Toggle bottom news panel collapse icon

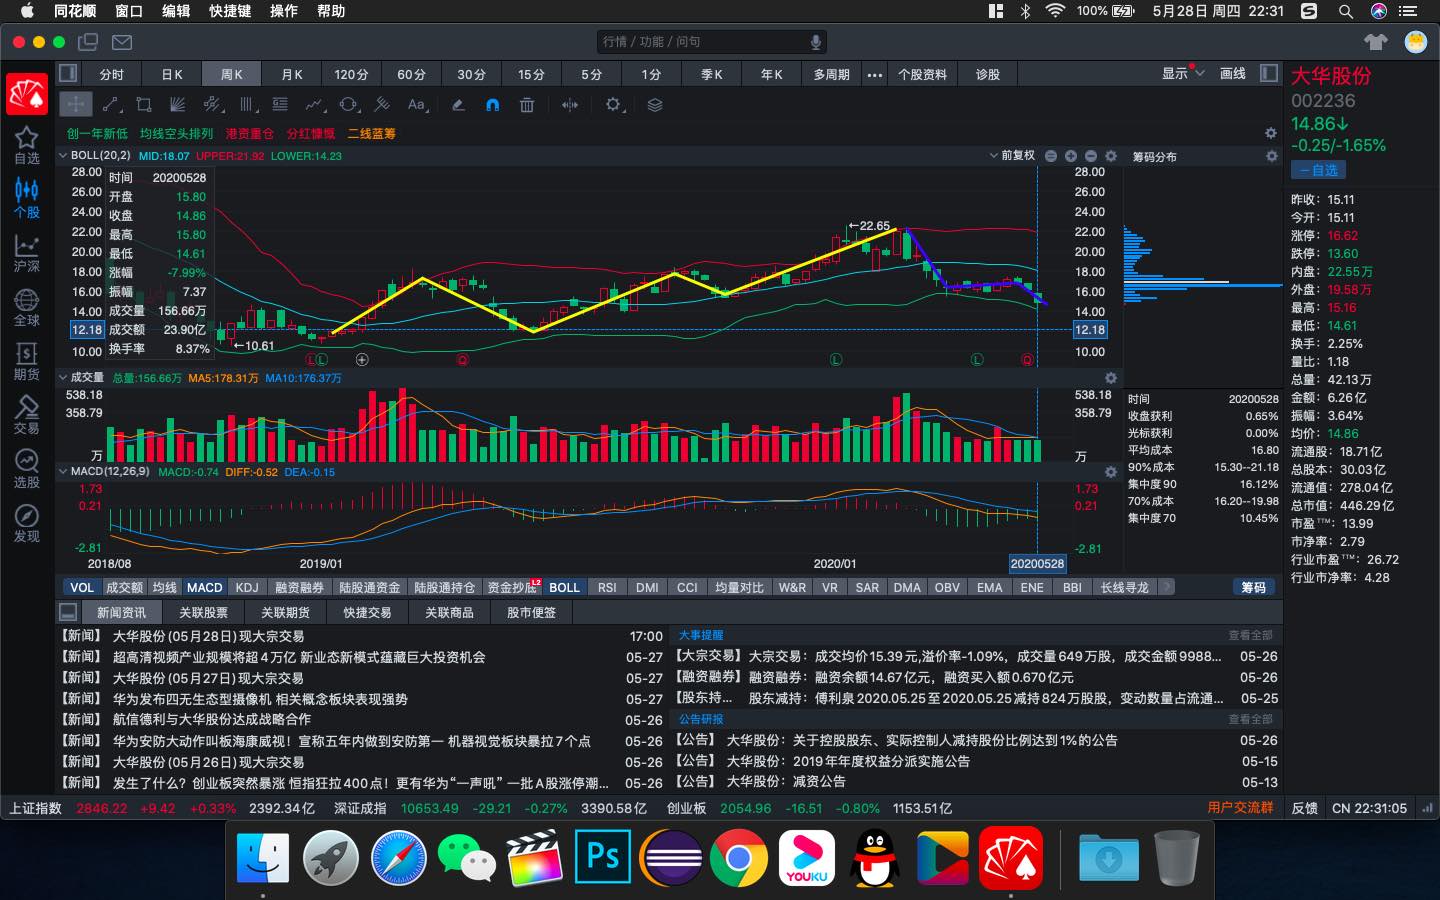(x=68, y=612)
